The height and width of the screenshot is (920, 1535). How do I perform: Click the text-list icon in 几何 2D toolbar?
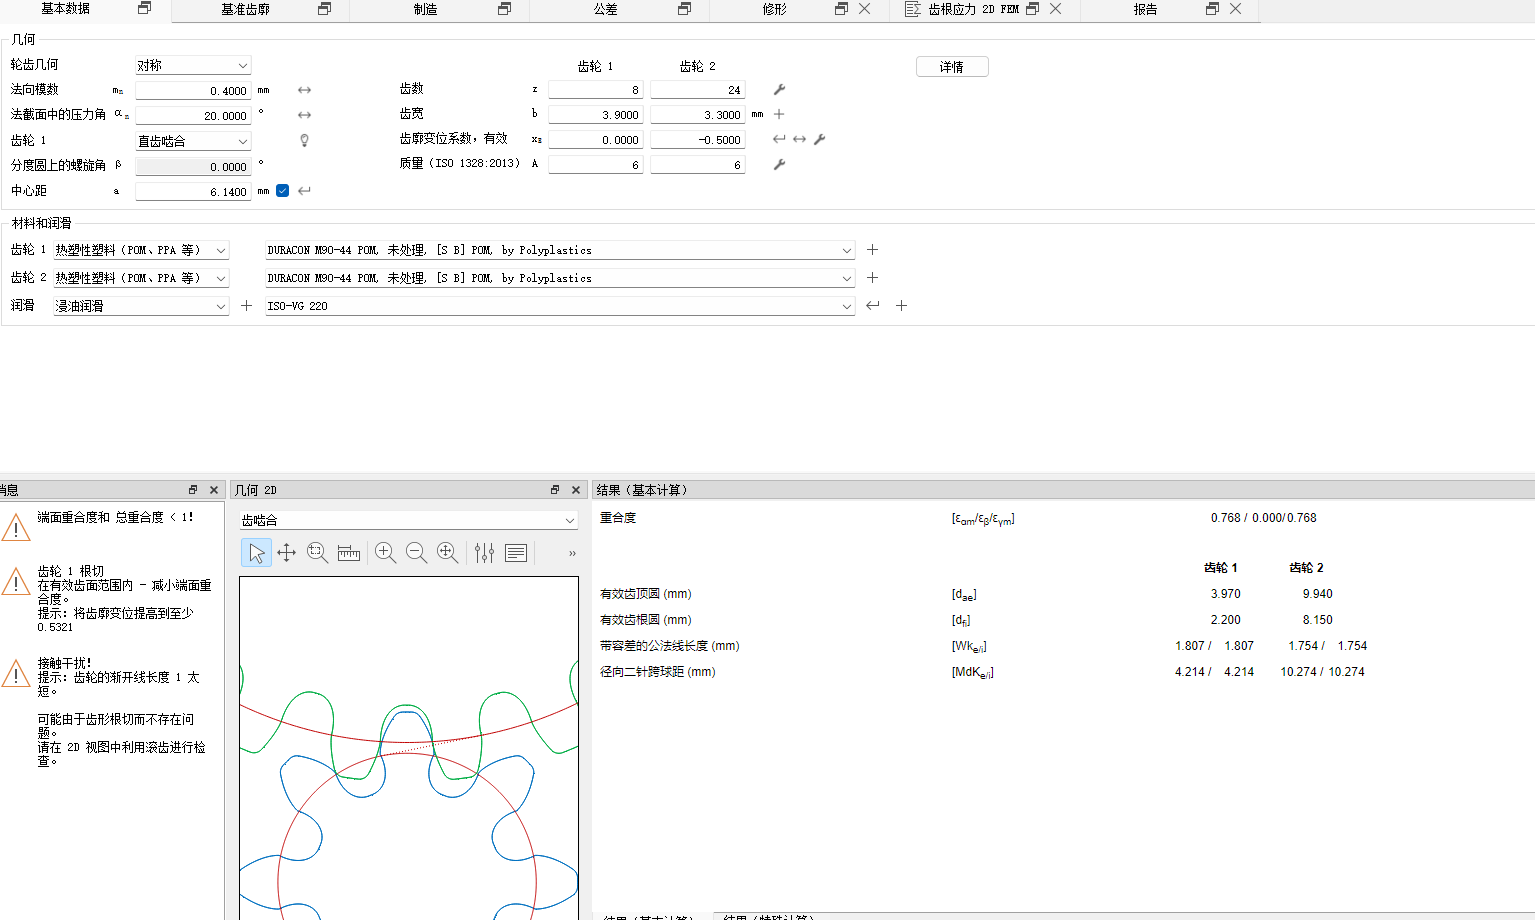516,553
